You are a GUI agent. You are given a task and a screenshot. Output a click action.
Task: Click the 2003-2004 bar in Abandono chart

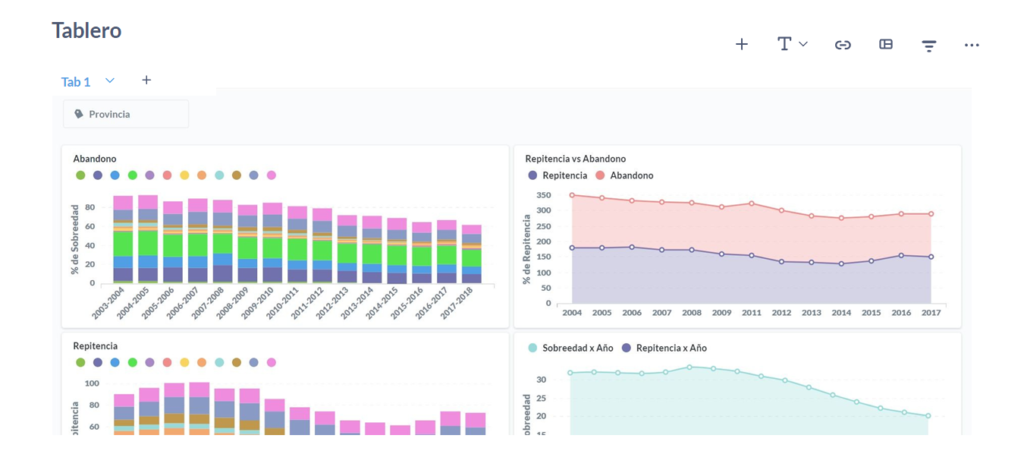(x=123, y=240)
